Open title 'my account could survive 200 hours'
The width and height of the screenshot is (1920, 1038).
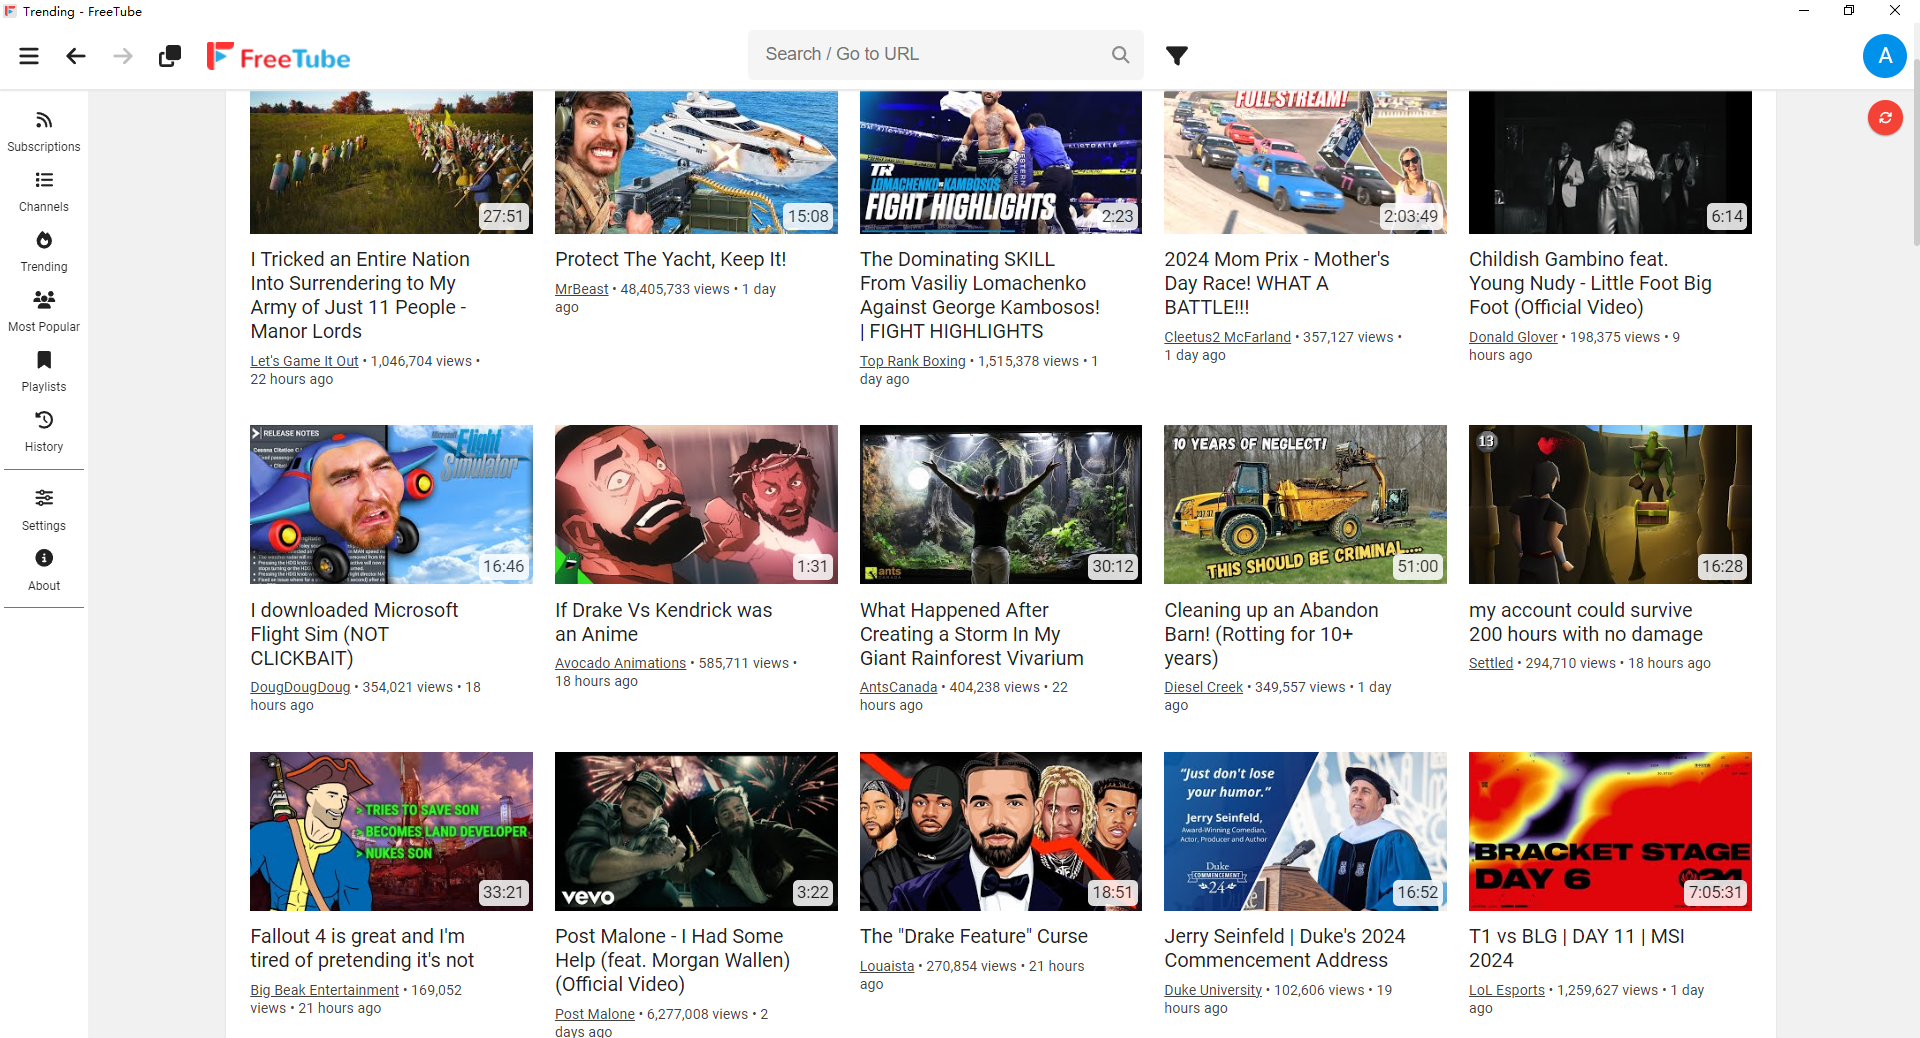pyautogui.click(x=1586, y=622)
